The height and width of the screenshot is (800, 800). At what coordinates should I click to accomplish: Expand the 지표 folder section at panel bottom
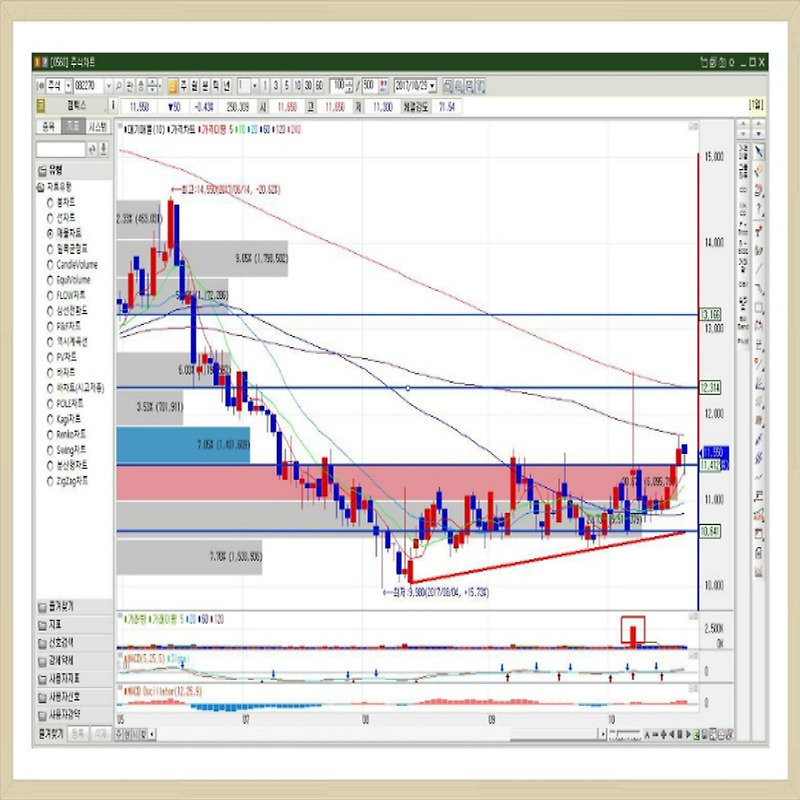click(74, 624)
